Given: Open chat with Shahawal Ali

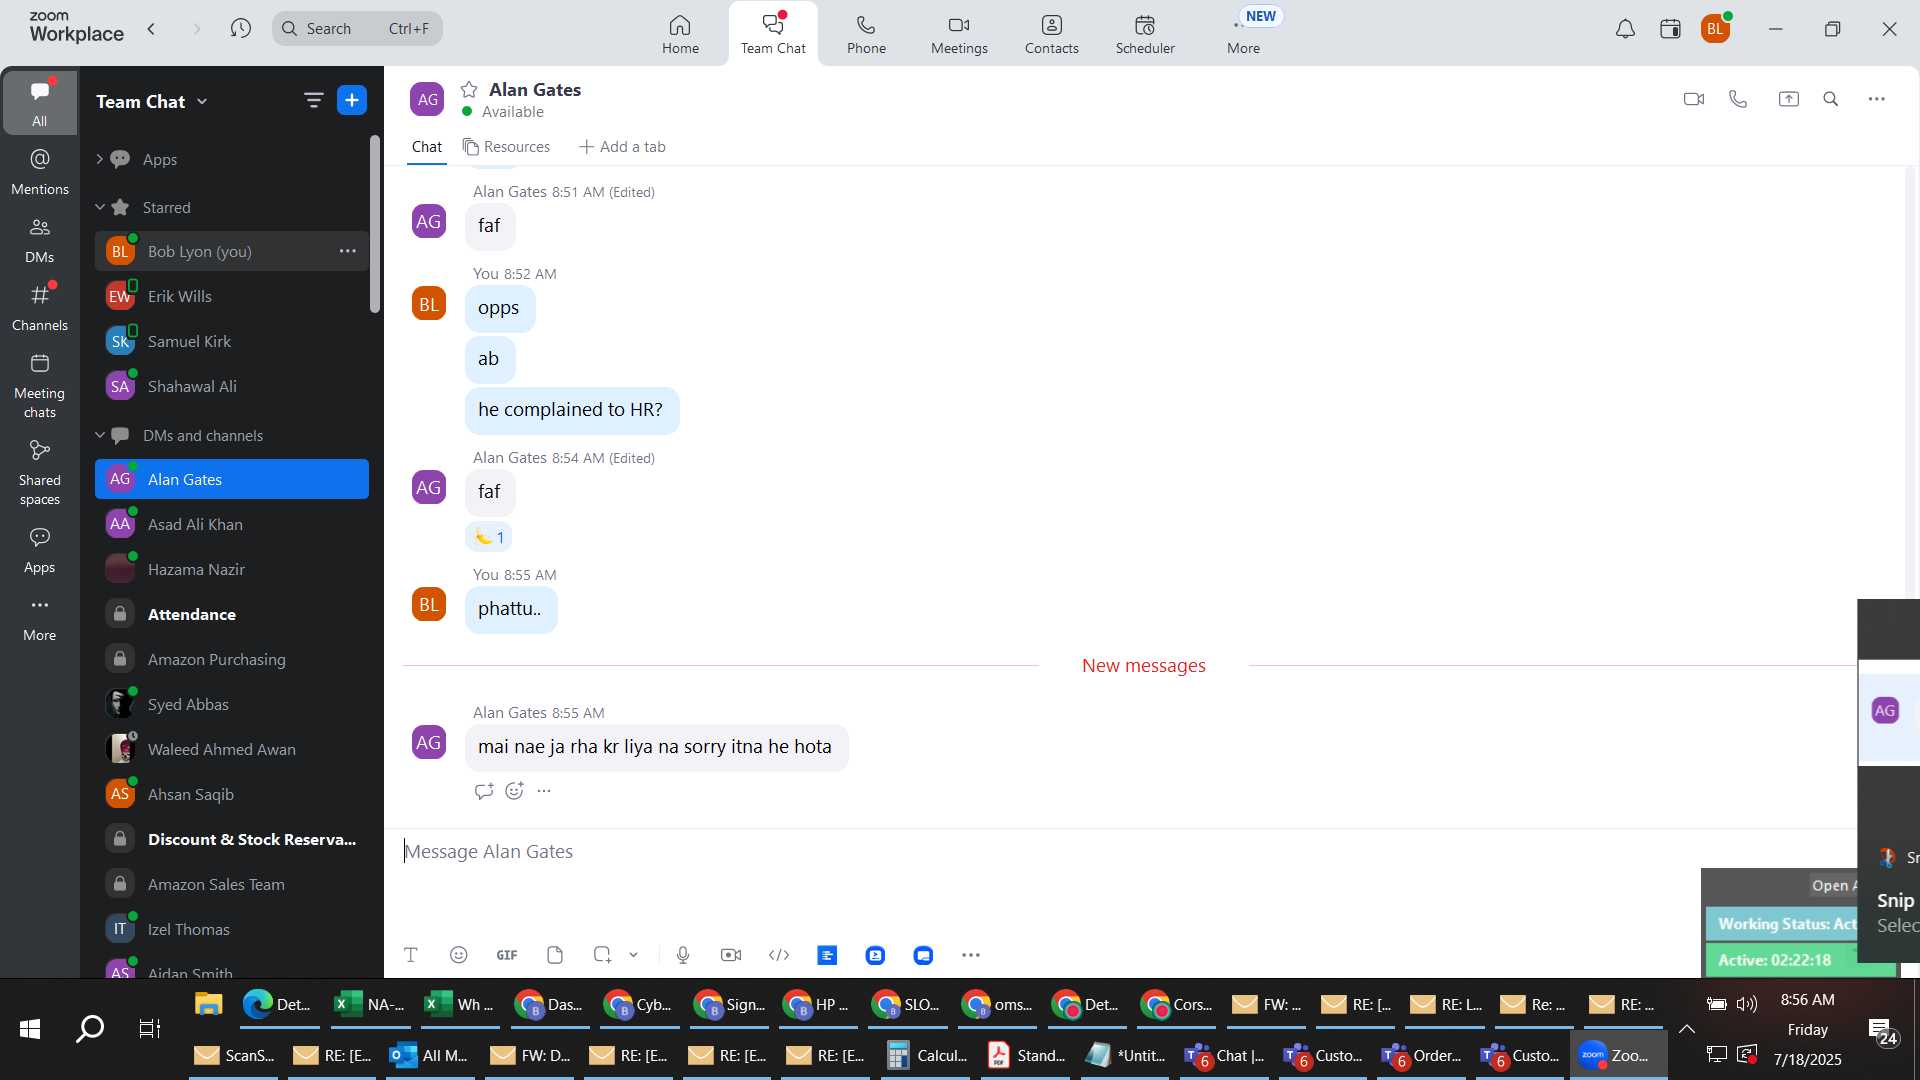Looking at the screenshot, I should coord(232,386).
